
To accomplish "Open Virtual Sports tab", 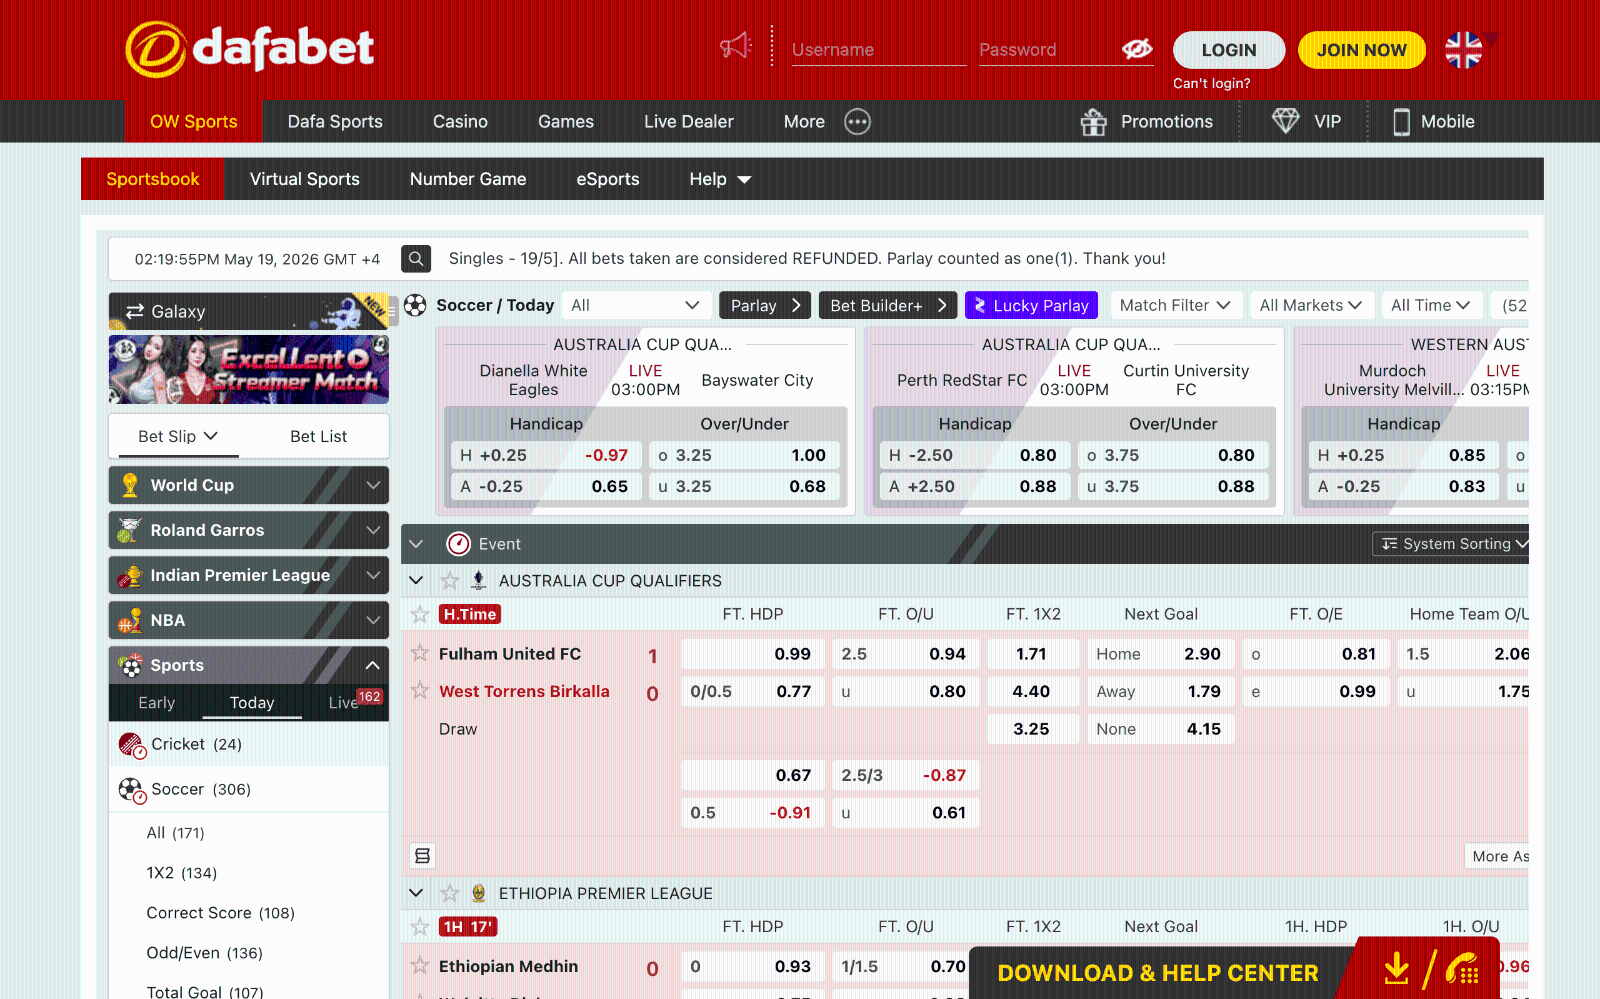I will pos(305,179).
